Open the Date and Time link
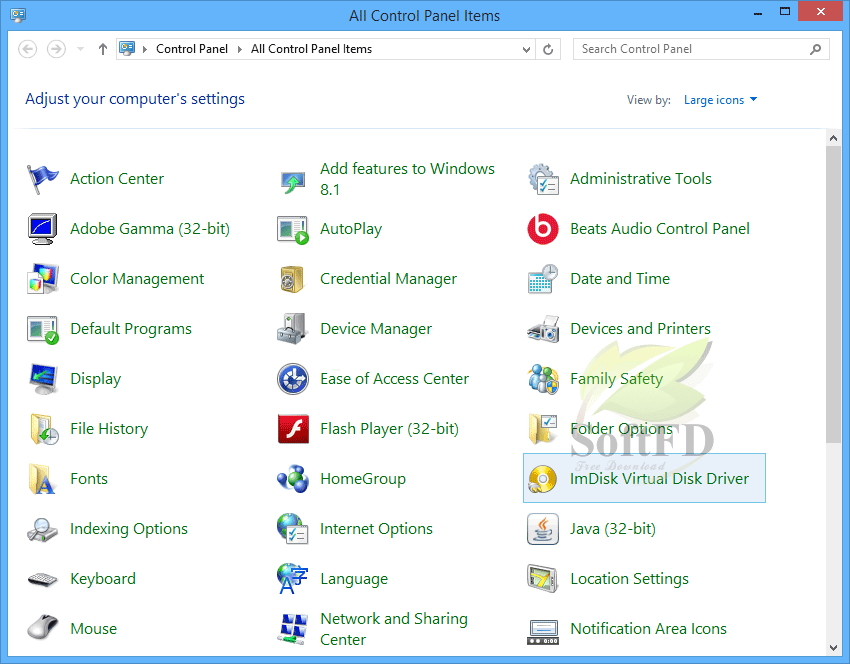Screen dimensions: 850x664 coord(620,279)
